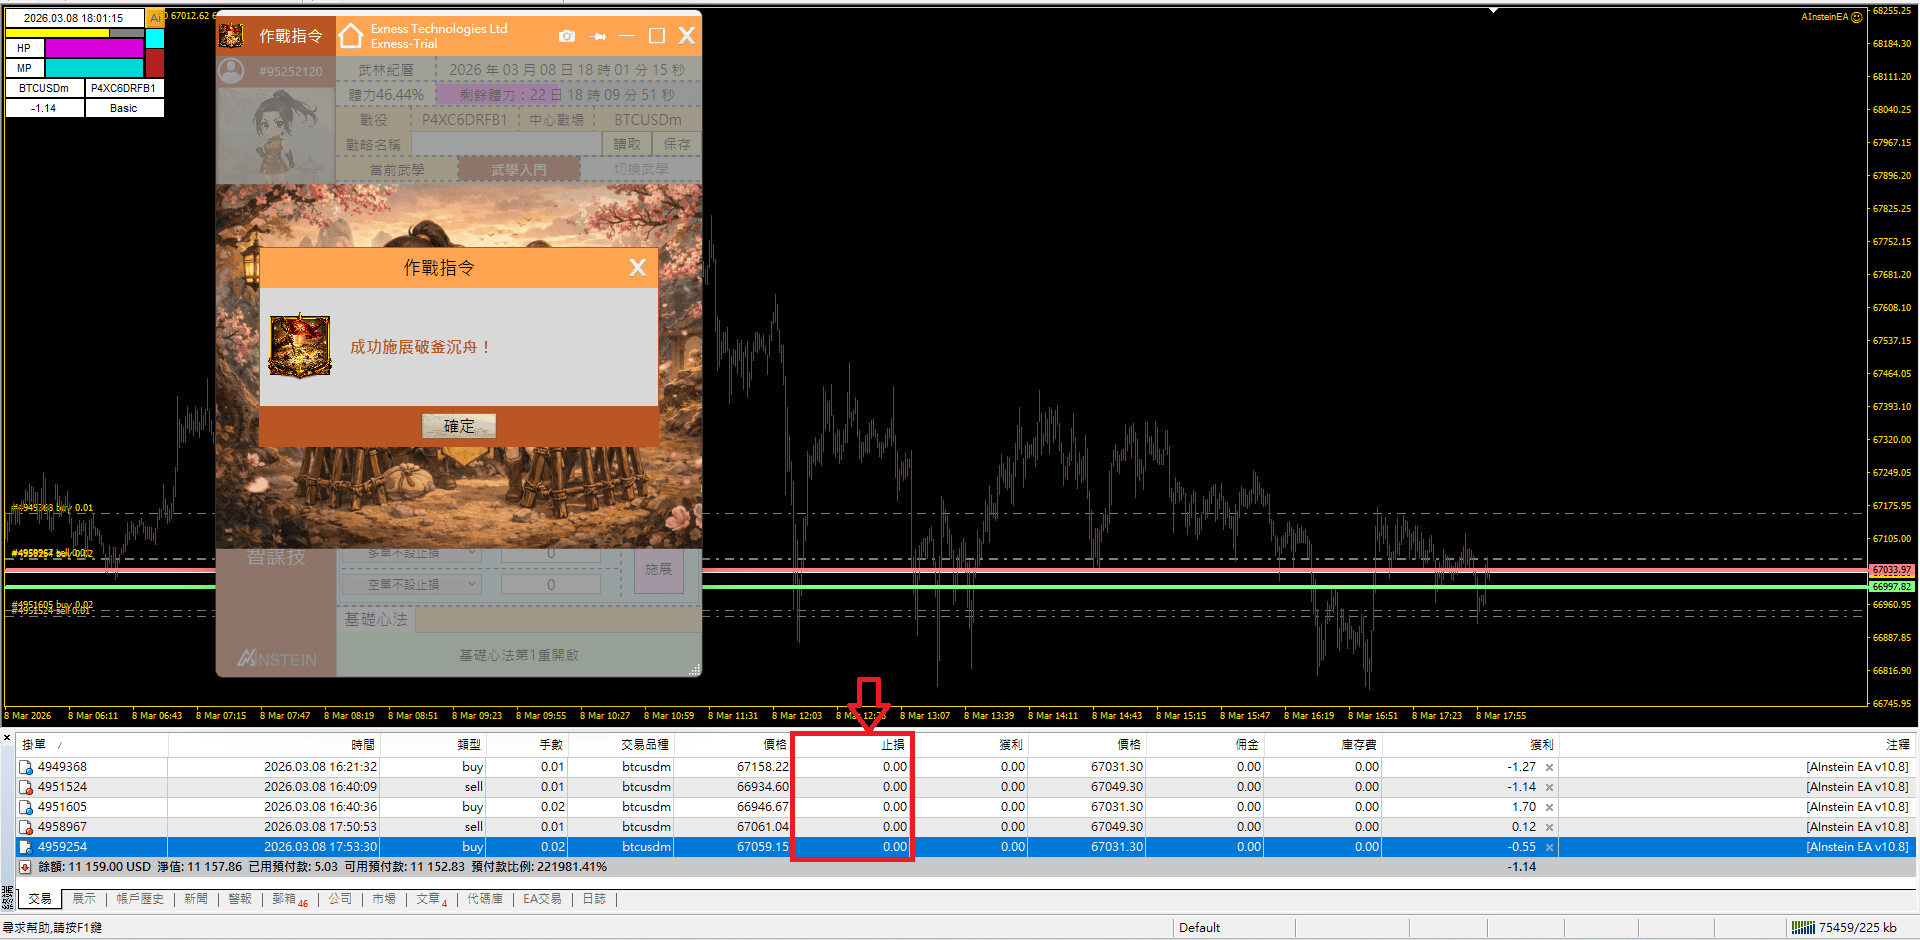
Task: Sort orders by the 止損 column header
Action: pos(852,745)
